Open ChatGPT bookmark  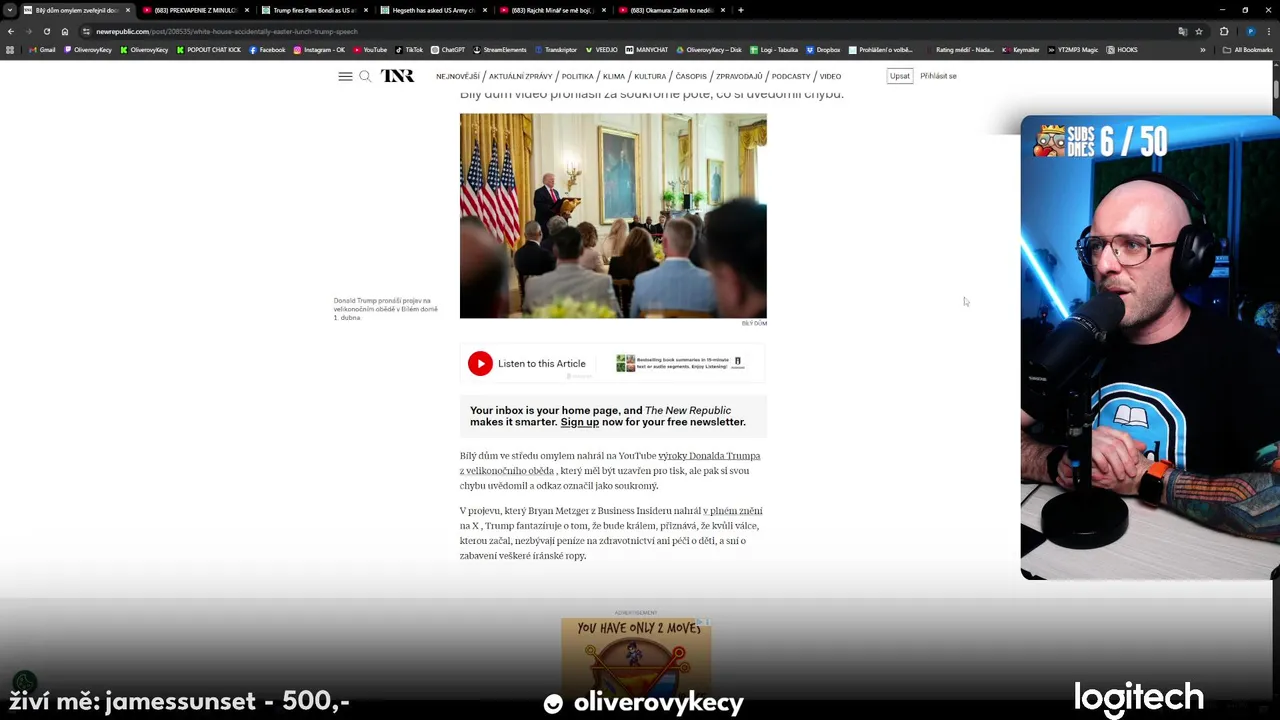(448, 49)
